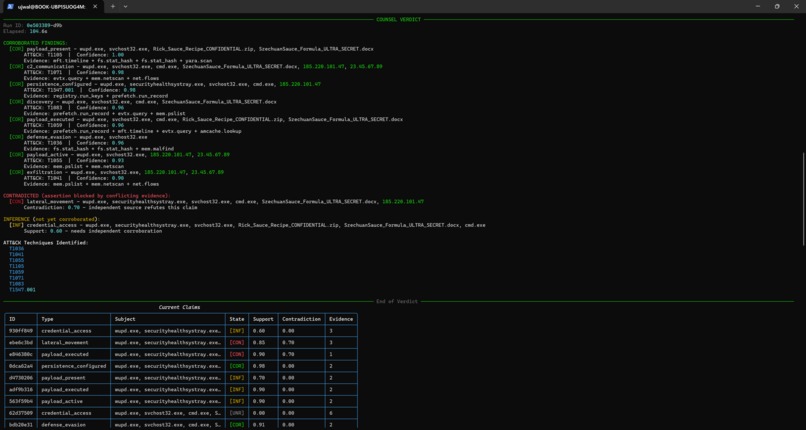The width and height of the screenshot is (806, 430).
Task: Click T1055 in the identified techniques list
Action: [x=16, y=260]
